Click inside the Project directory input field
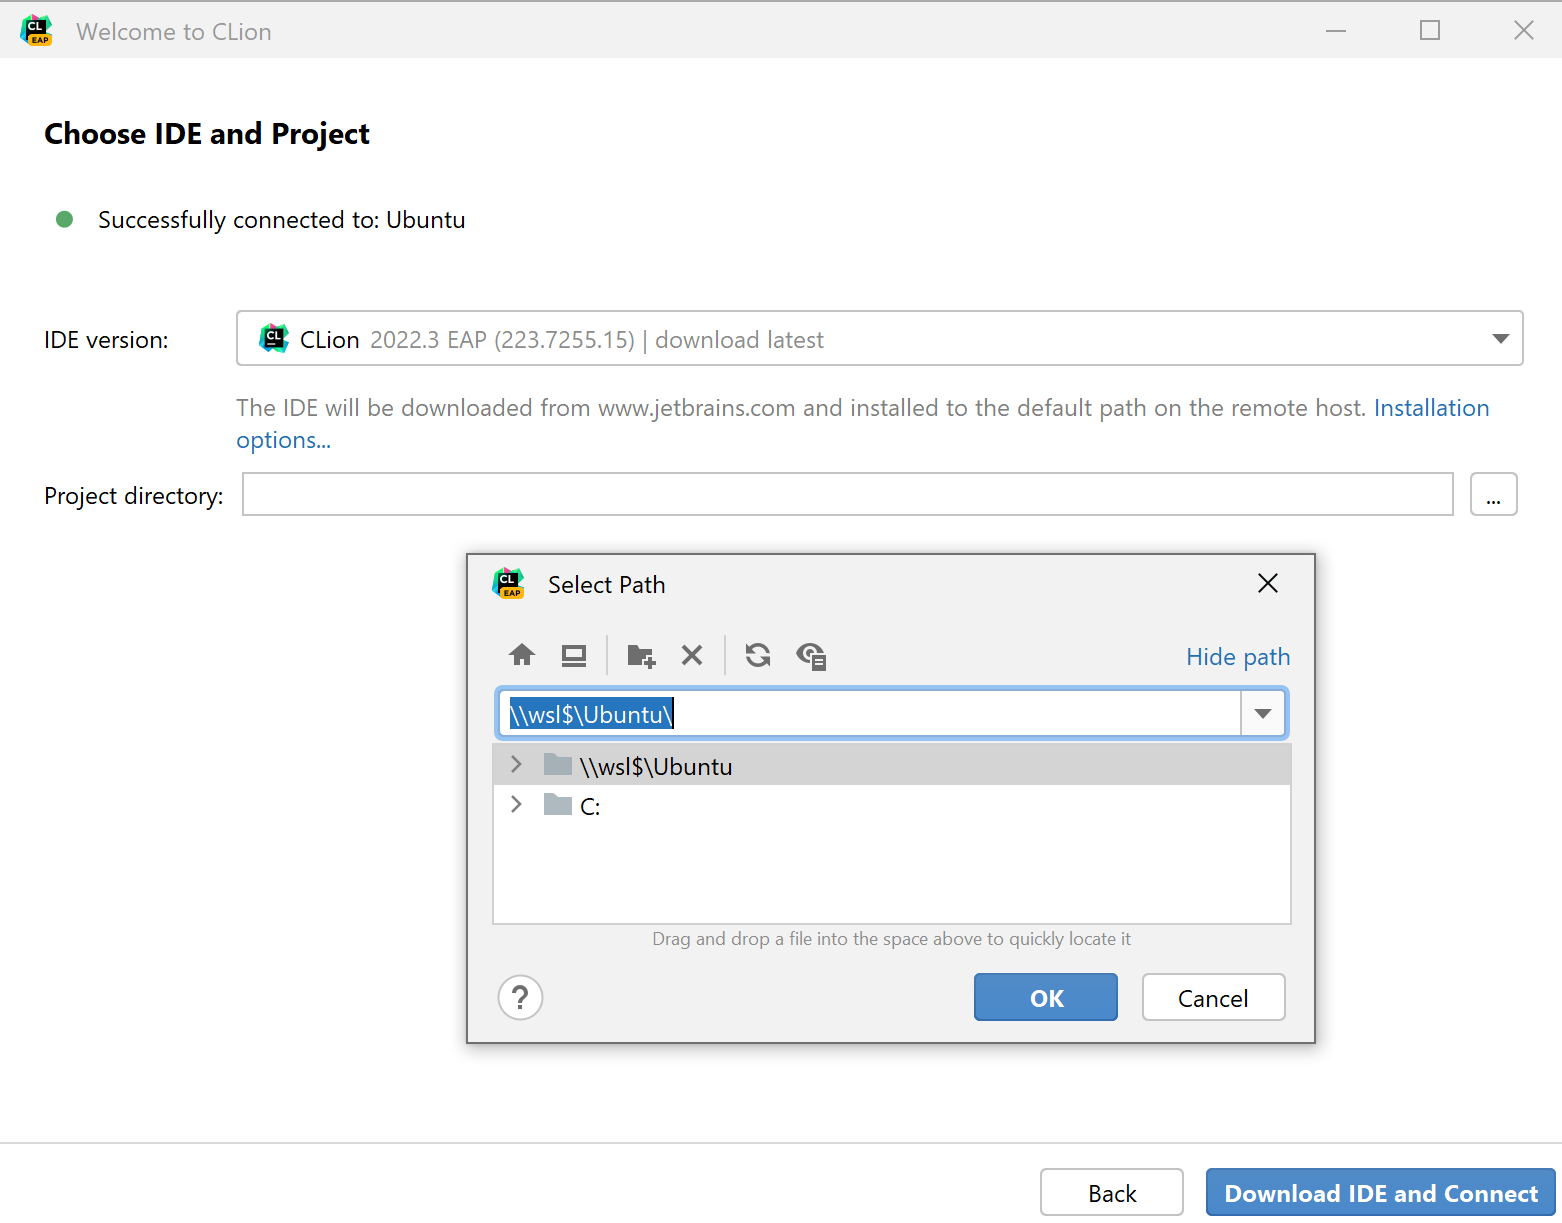 848,494
